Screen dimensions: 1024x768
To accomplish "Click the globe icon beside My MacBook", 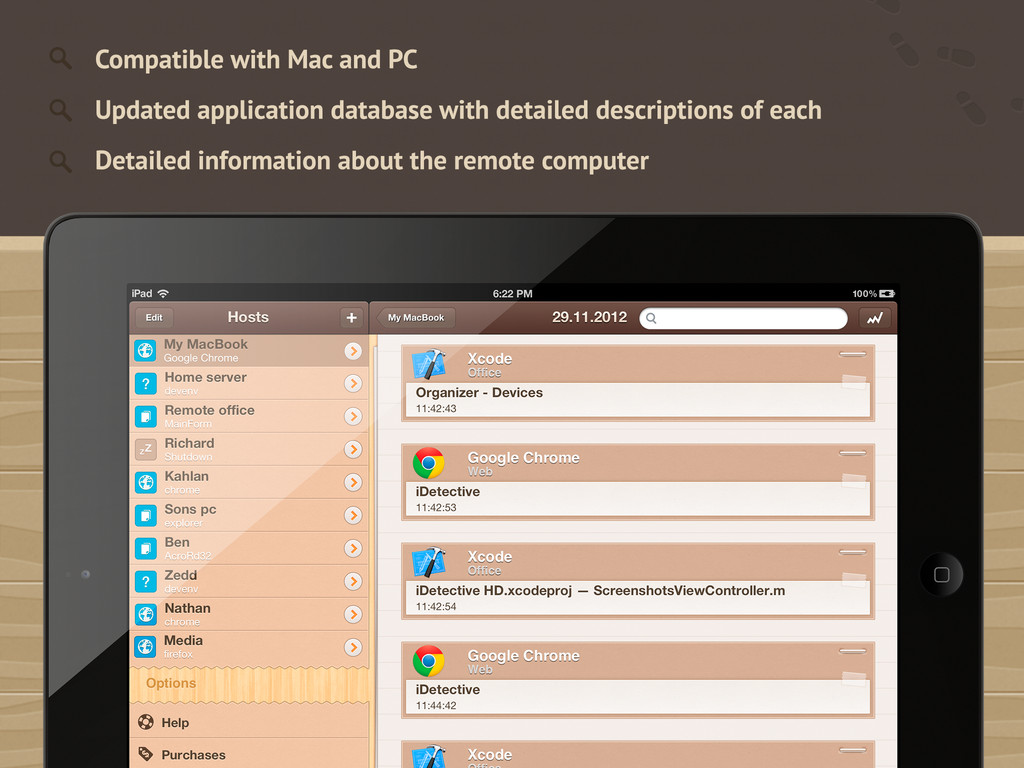I will (146, 351).
